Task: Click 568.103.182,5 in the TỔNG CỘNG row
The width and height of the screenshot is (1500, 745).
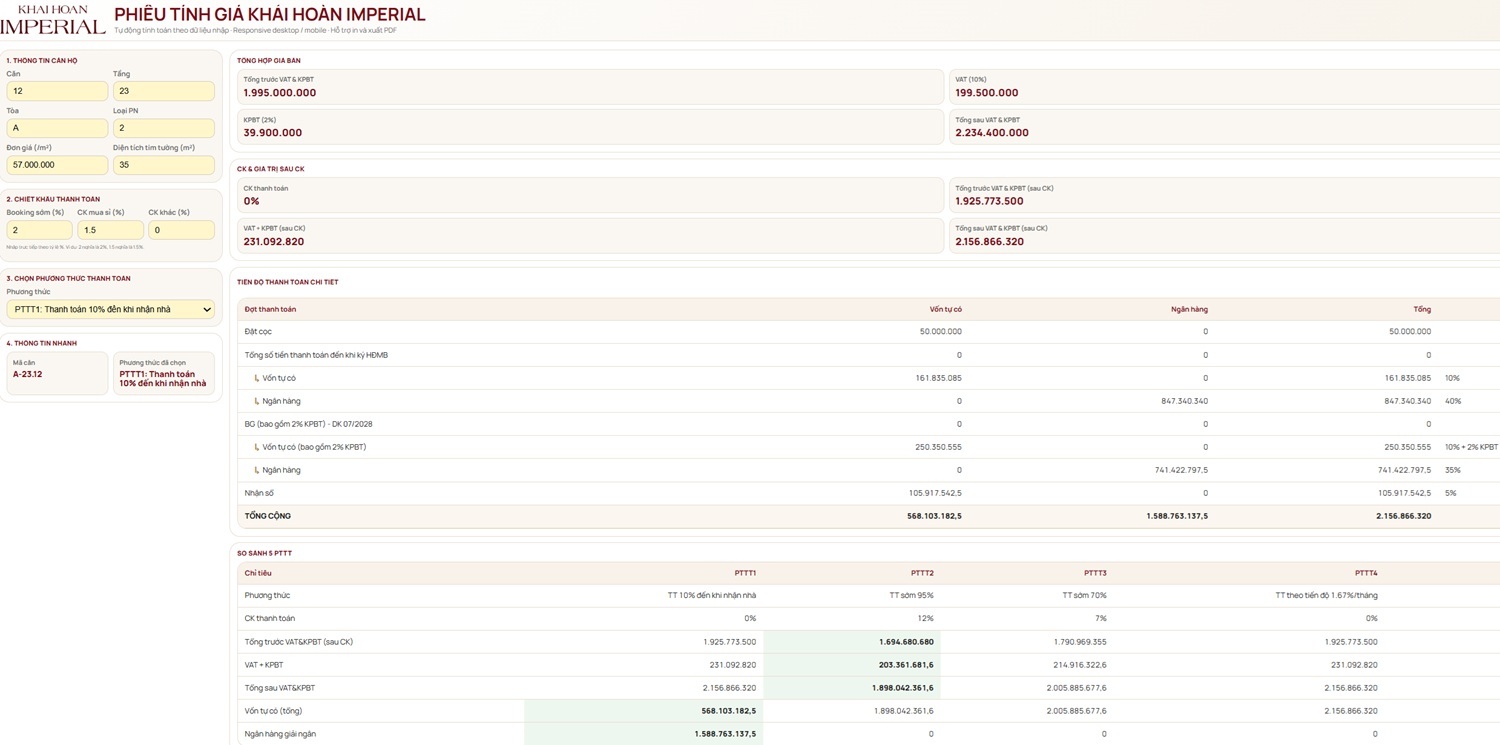Action: point(934,516)
